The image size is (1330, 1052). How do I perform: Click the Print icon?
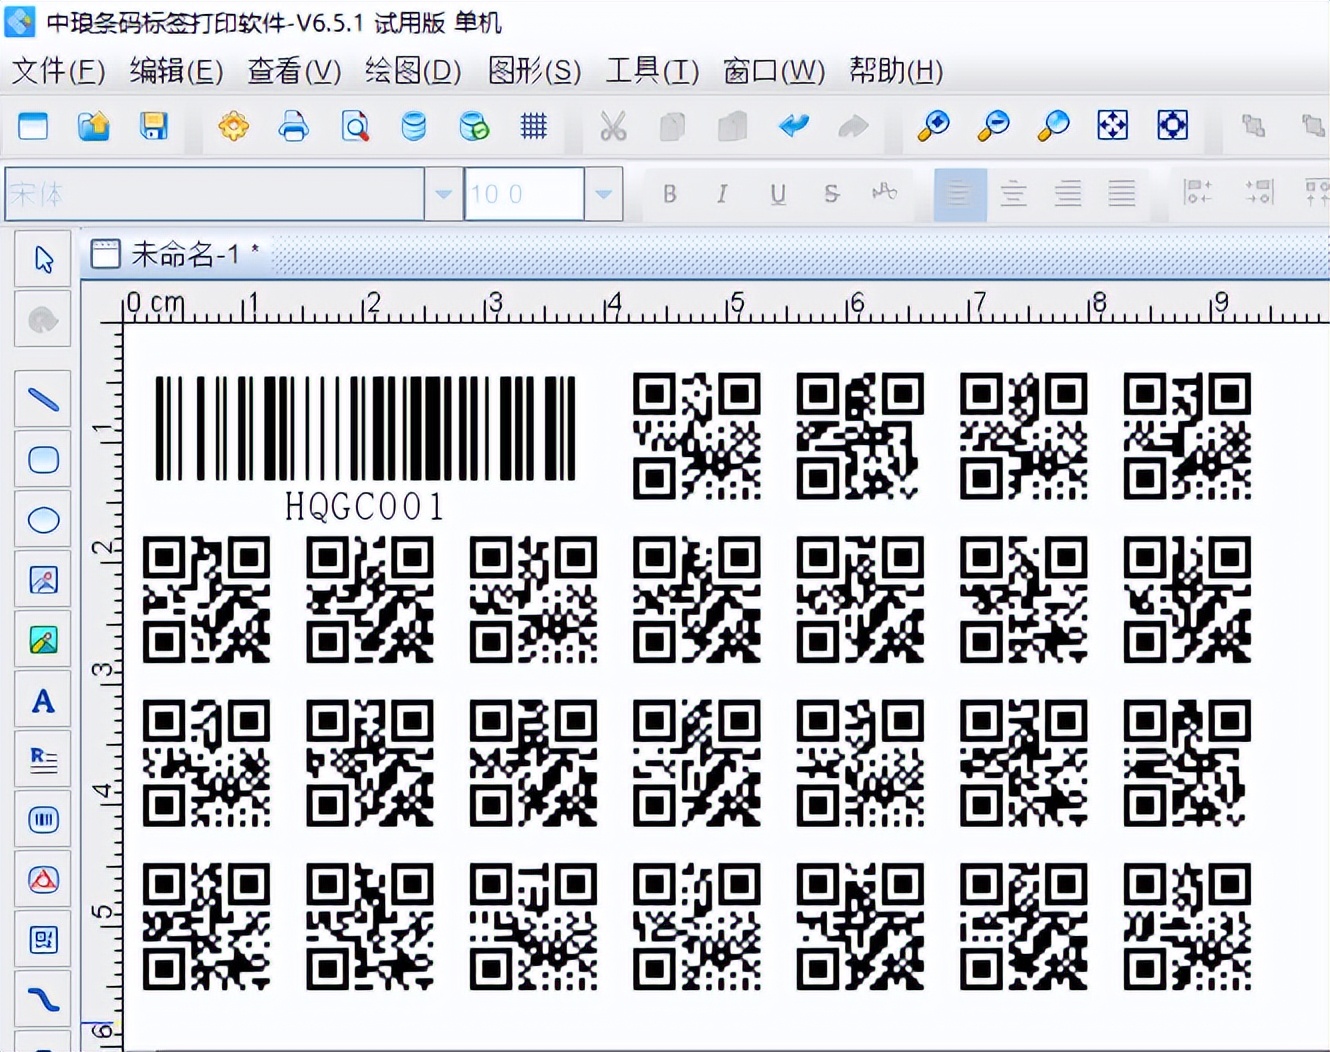(x=294, y=126)
